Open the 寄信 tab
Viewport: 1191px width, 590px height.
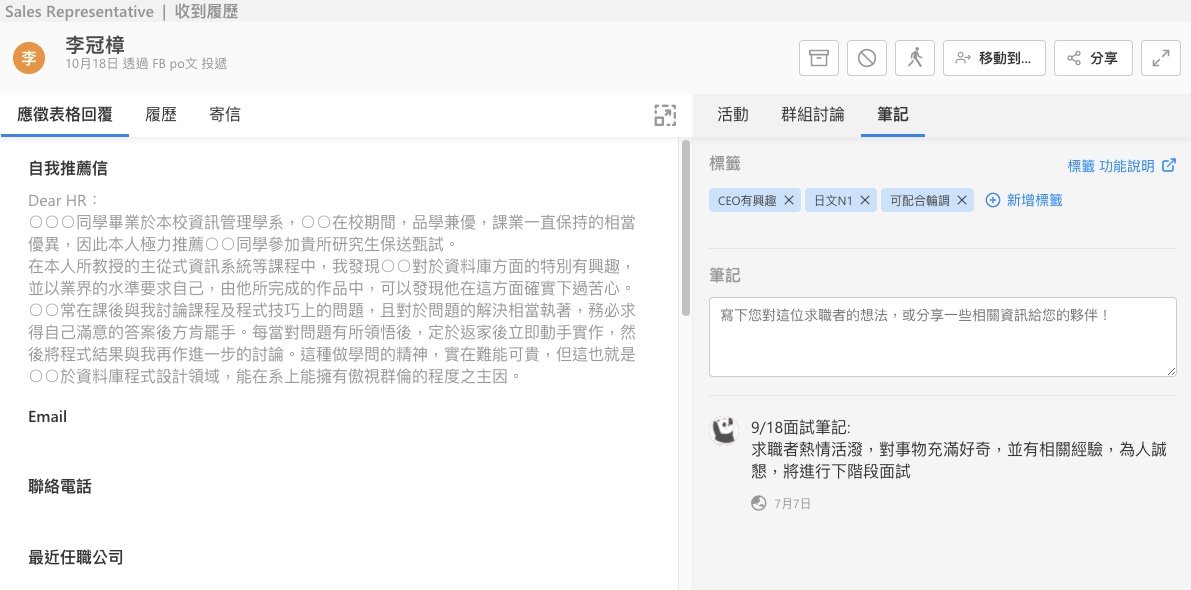point(225,115)
